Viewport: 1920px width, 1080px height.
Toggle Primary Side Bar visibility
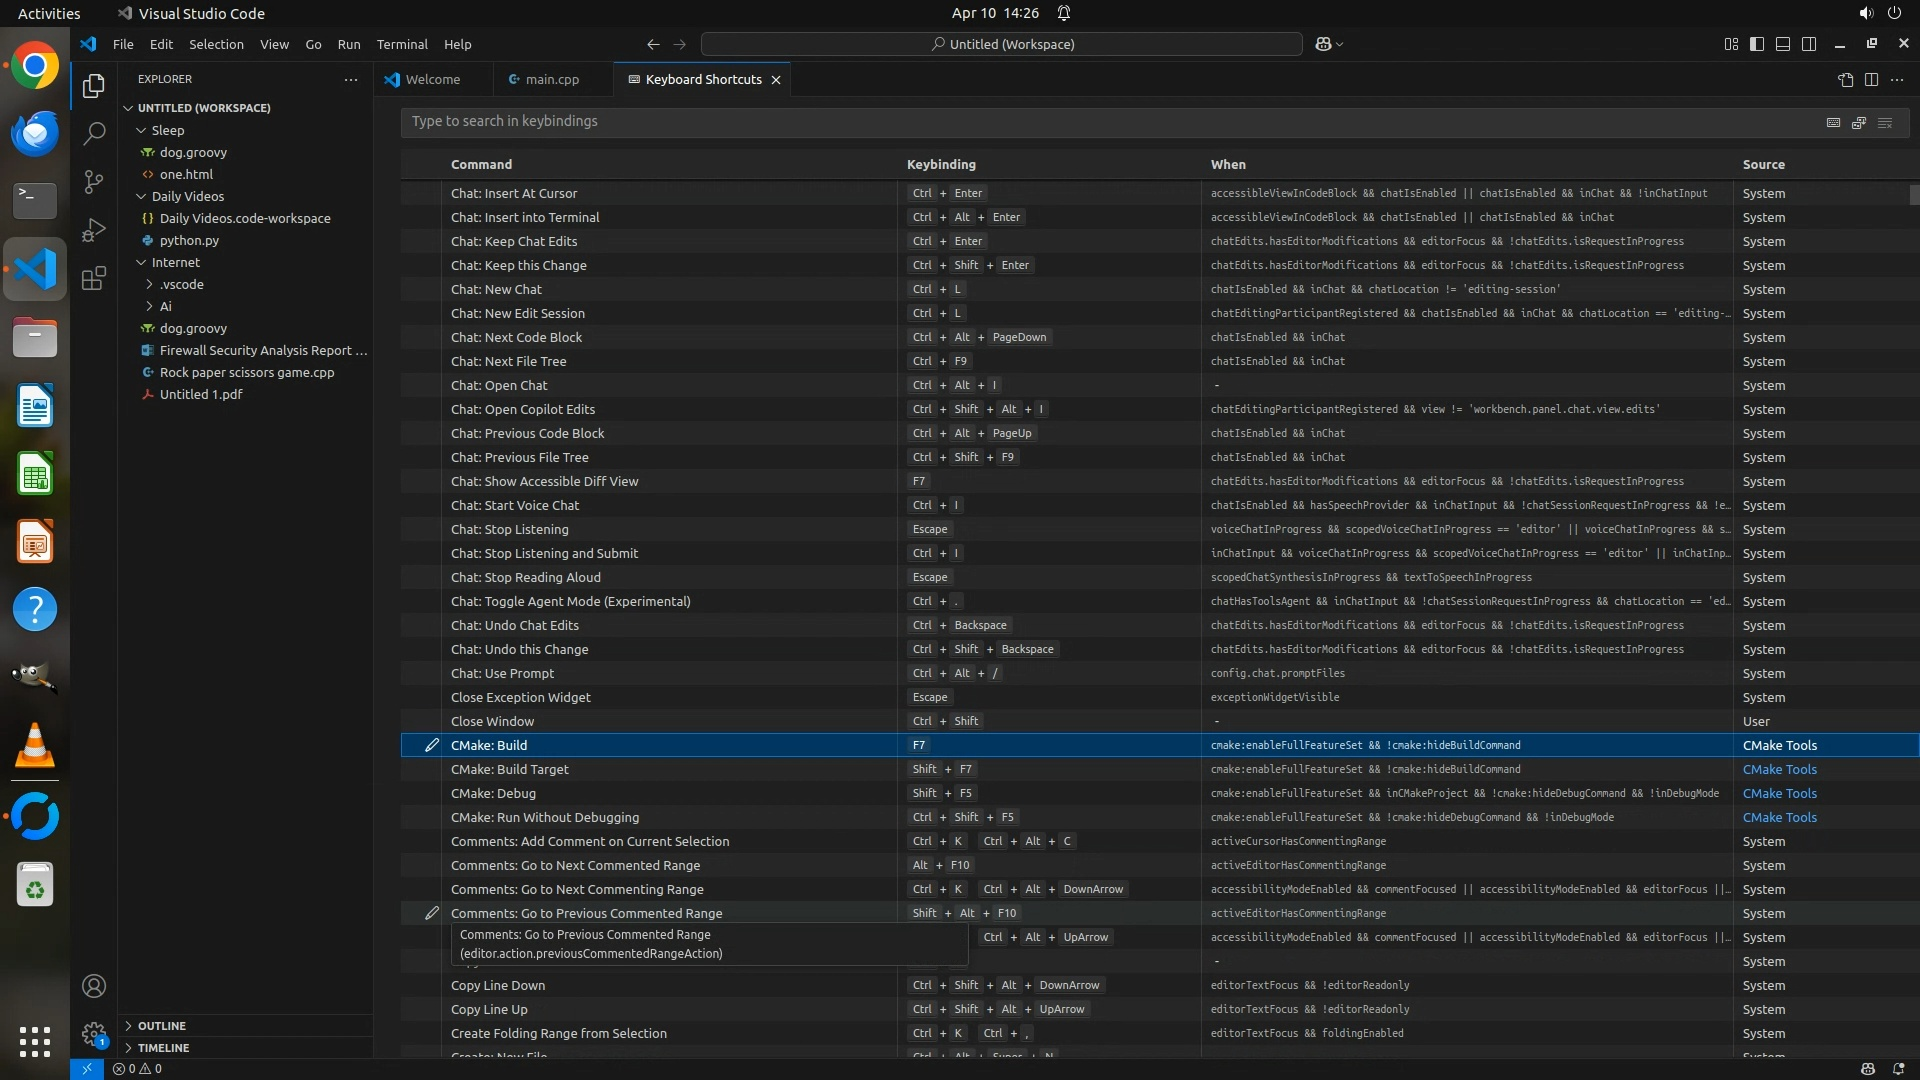(x=1757, y=44)
